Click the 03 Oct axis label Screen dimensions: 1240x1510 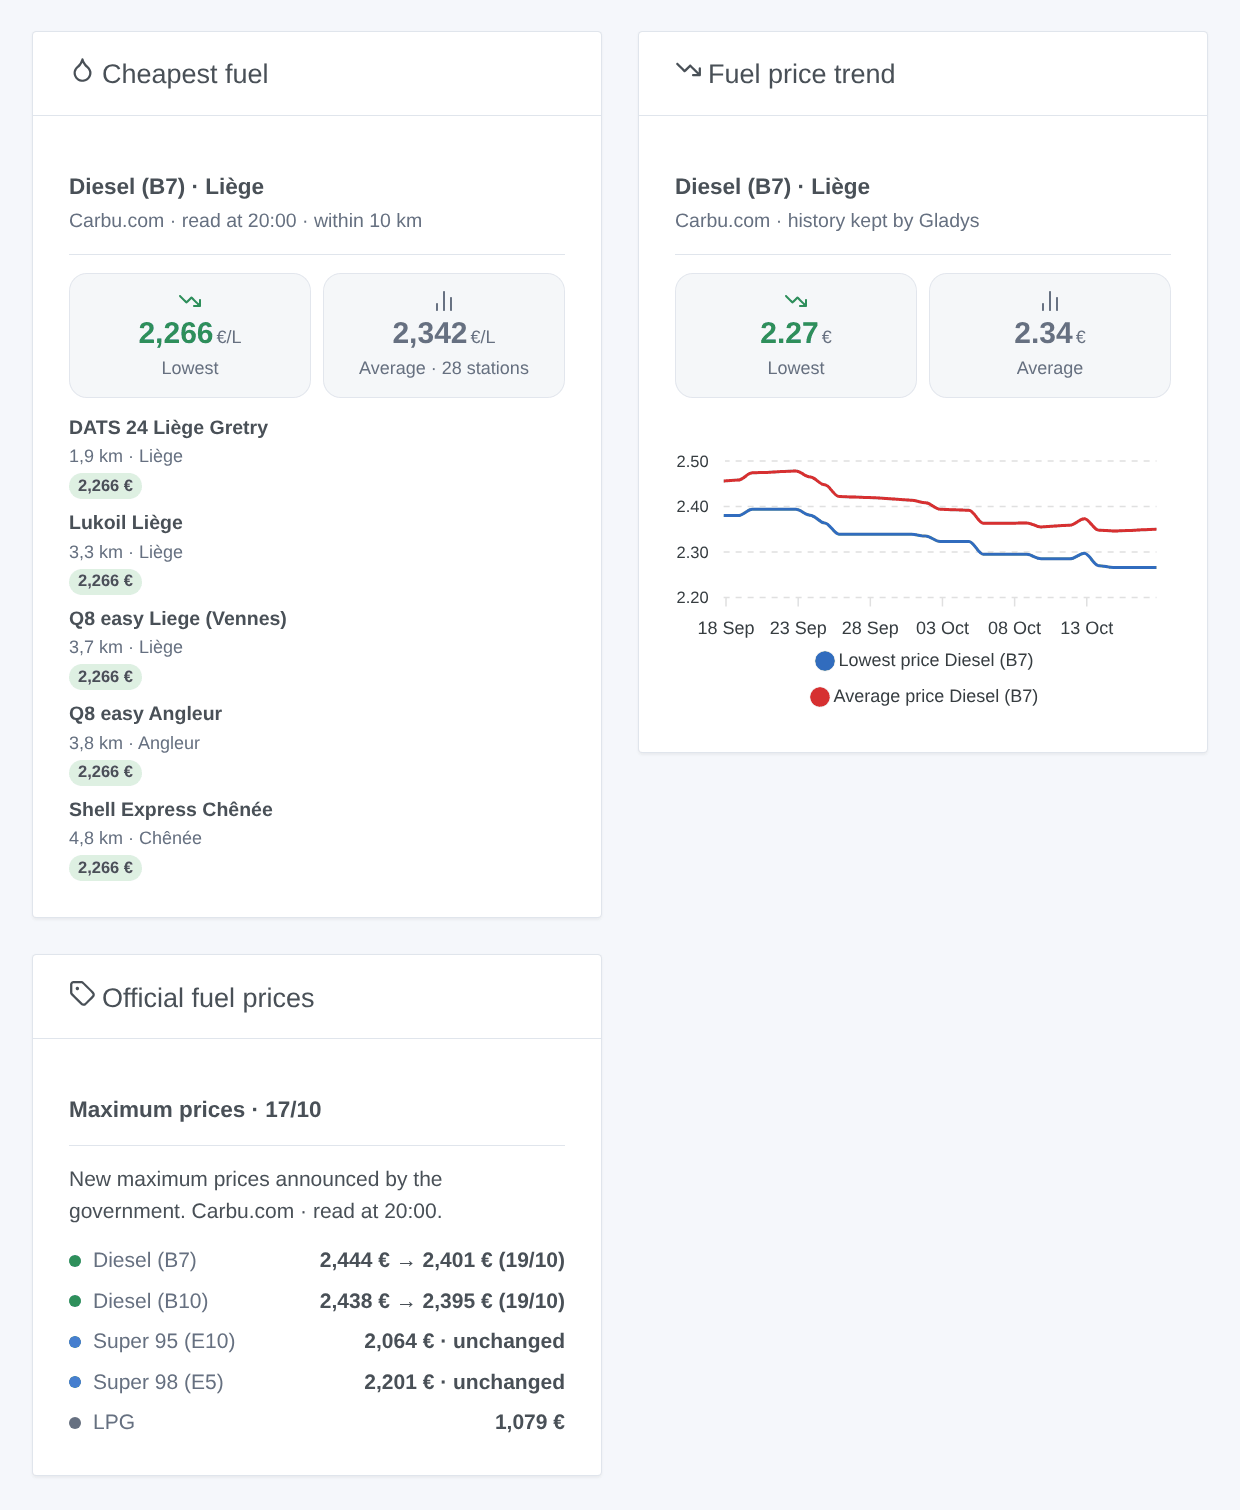pyautogui.click(x=943, y=628)
